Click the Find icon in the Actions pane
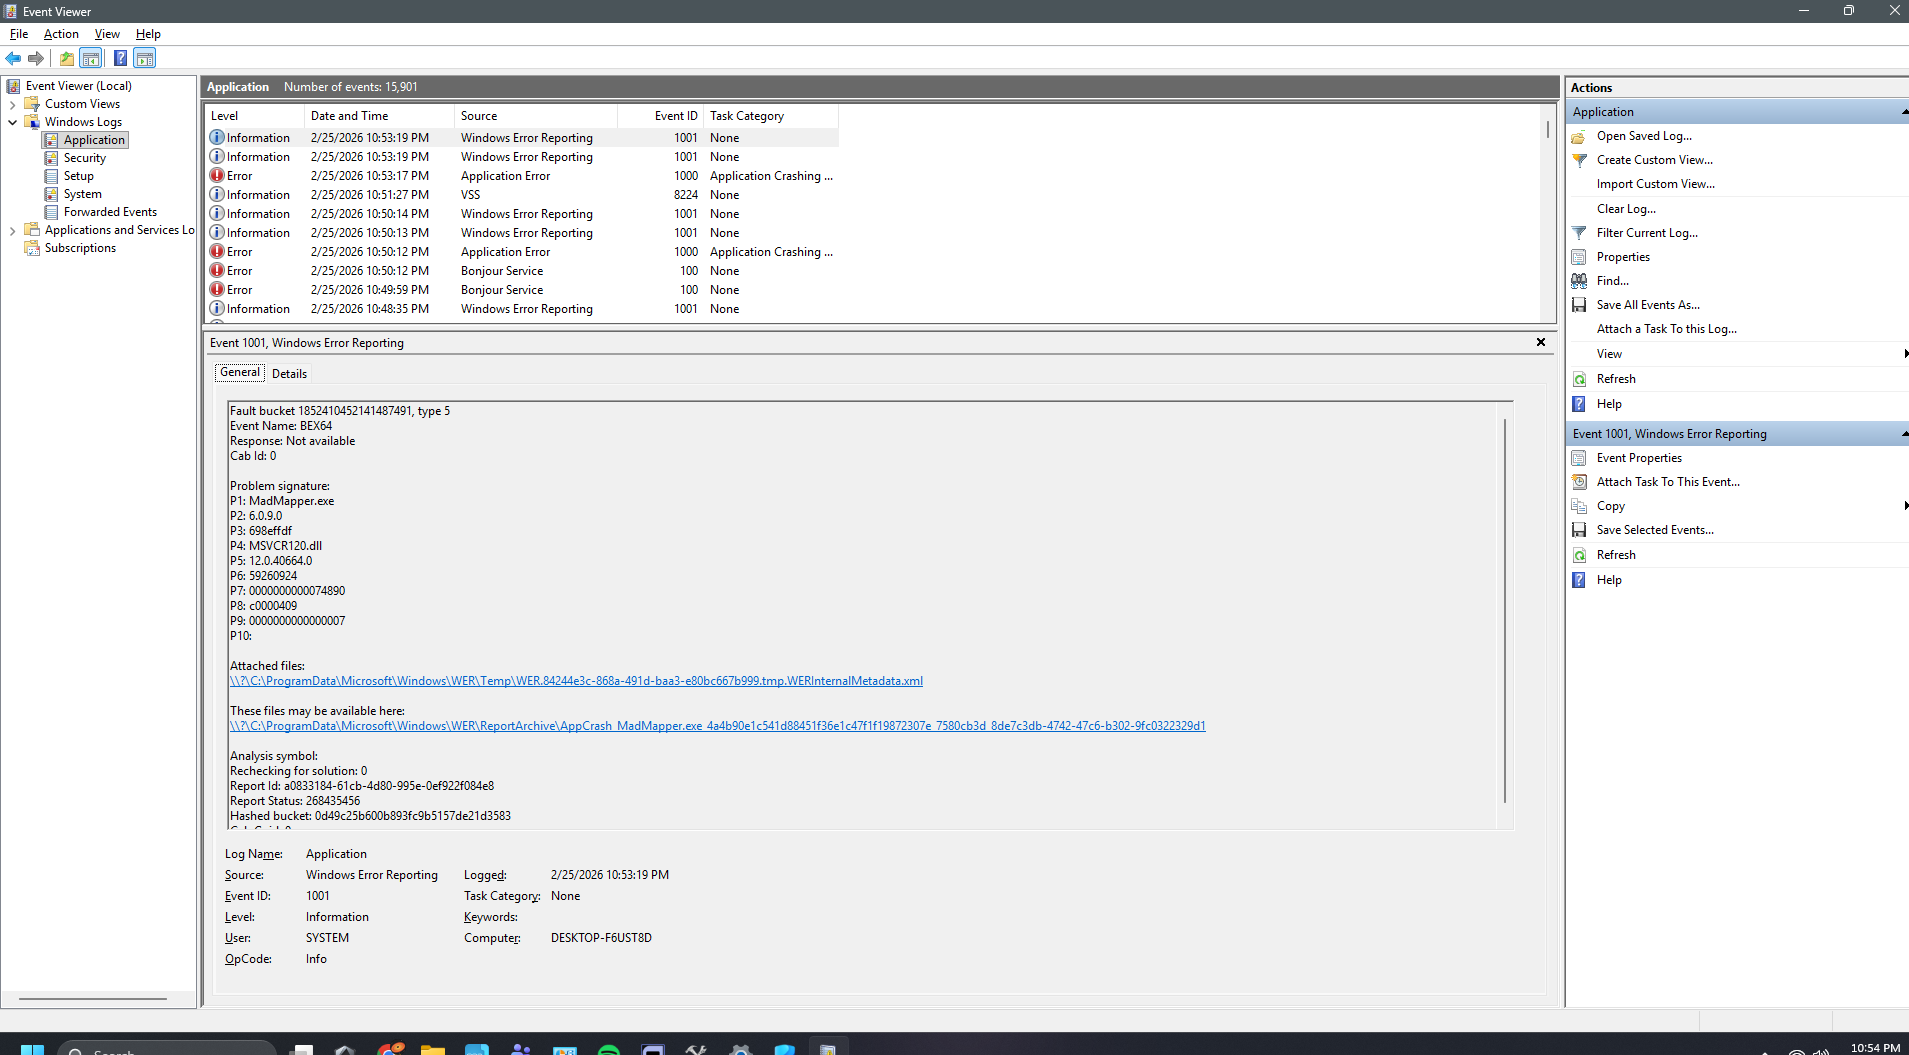The width and height of the screenshot is (1909, 1055). (x=1579, y=281)
